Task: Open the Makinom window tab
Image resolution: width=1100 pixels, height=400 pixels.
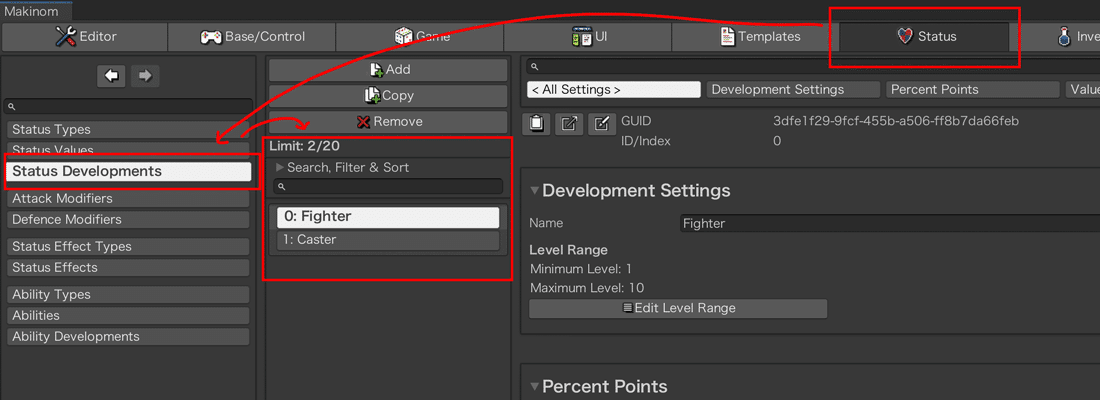Action: click(36, 11)
